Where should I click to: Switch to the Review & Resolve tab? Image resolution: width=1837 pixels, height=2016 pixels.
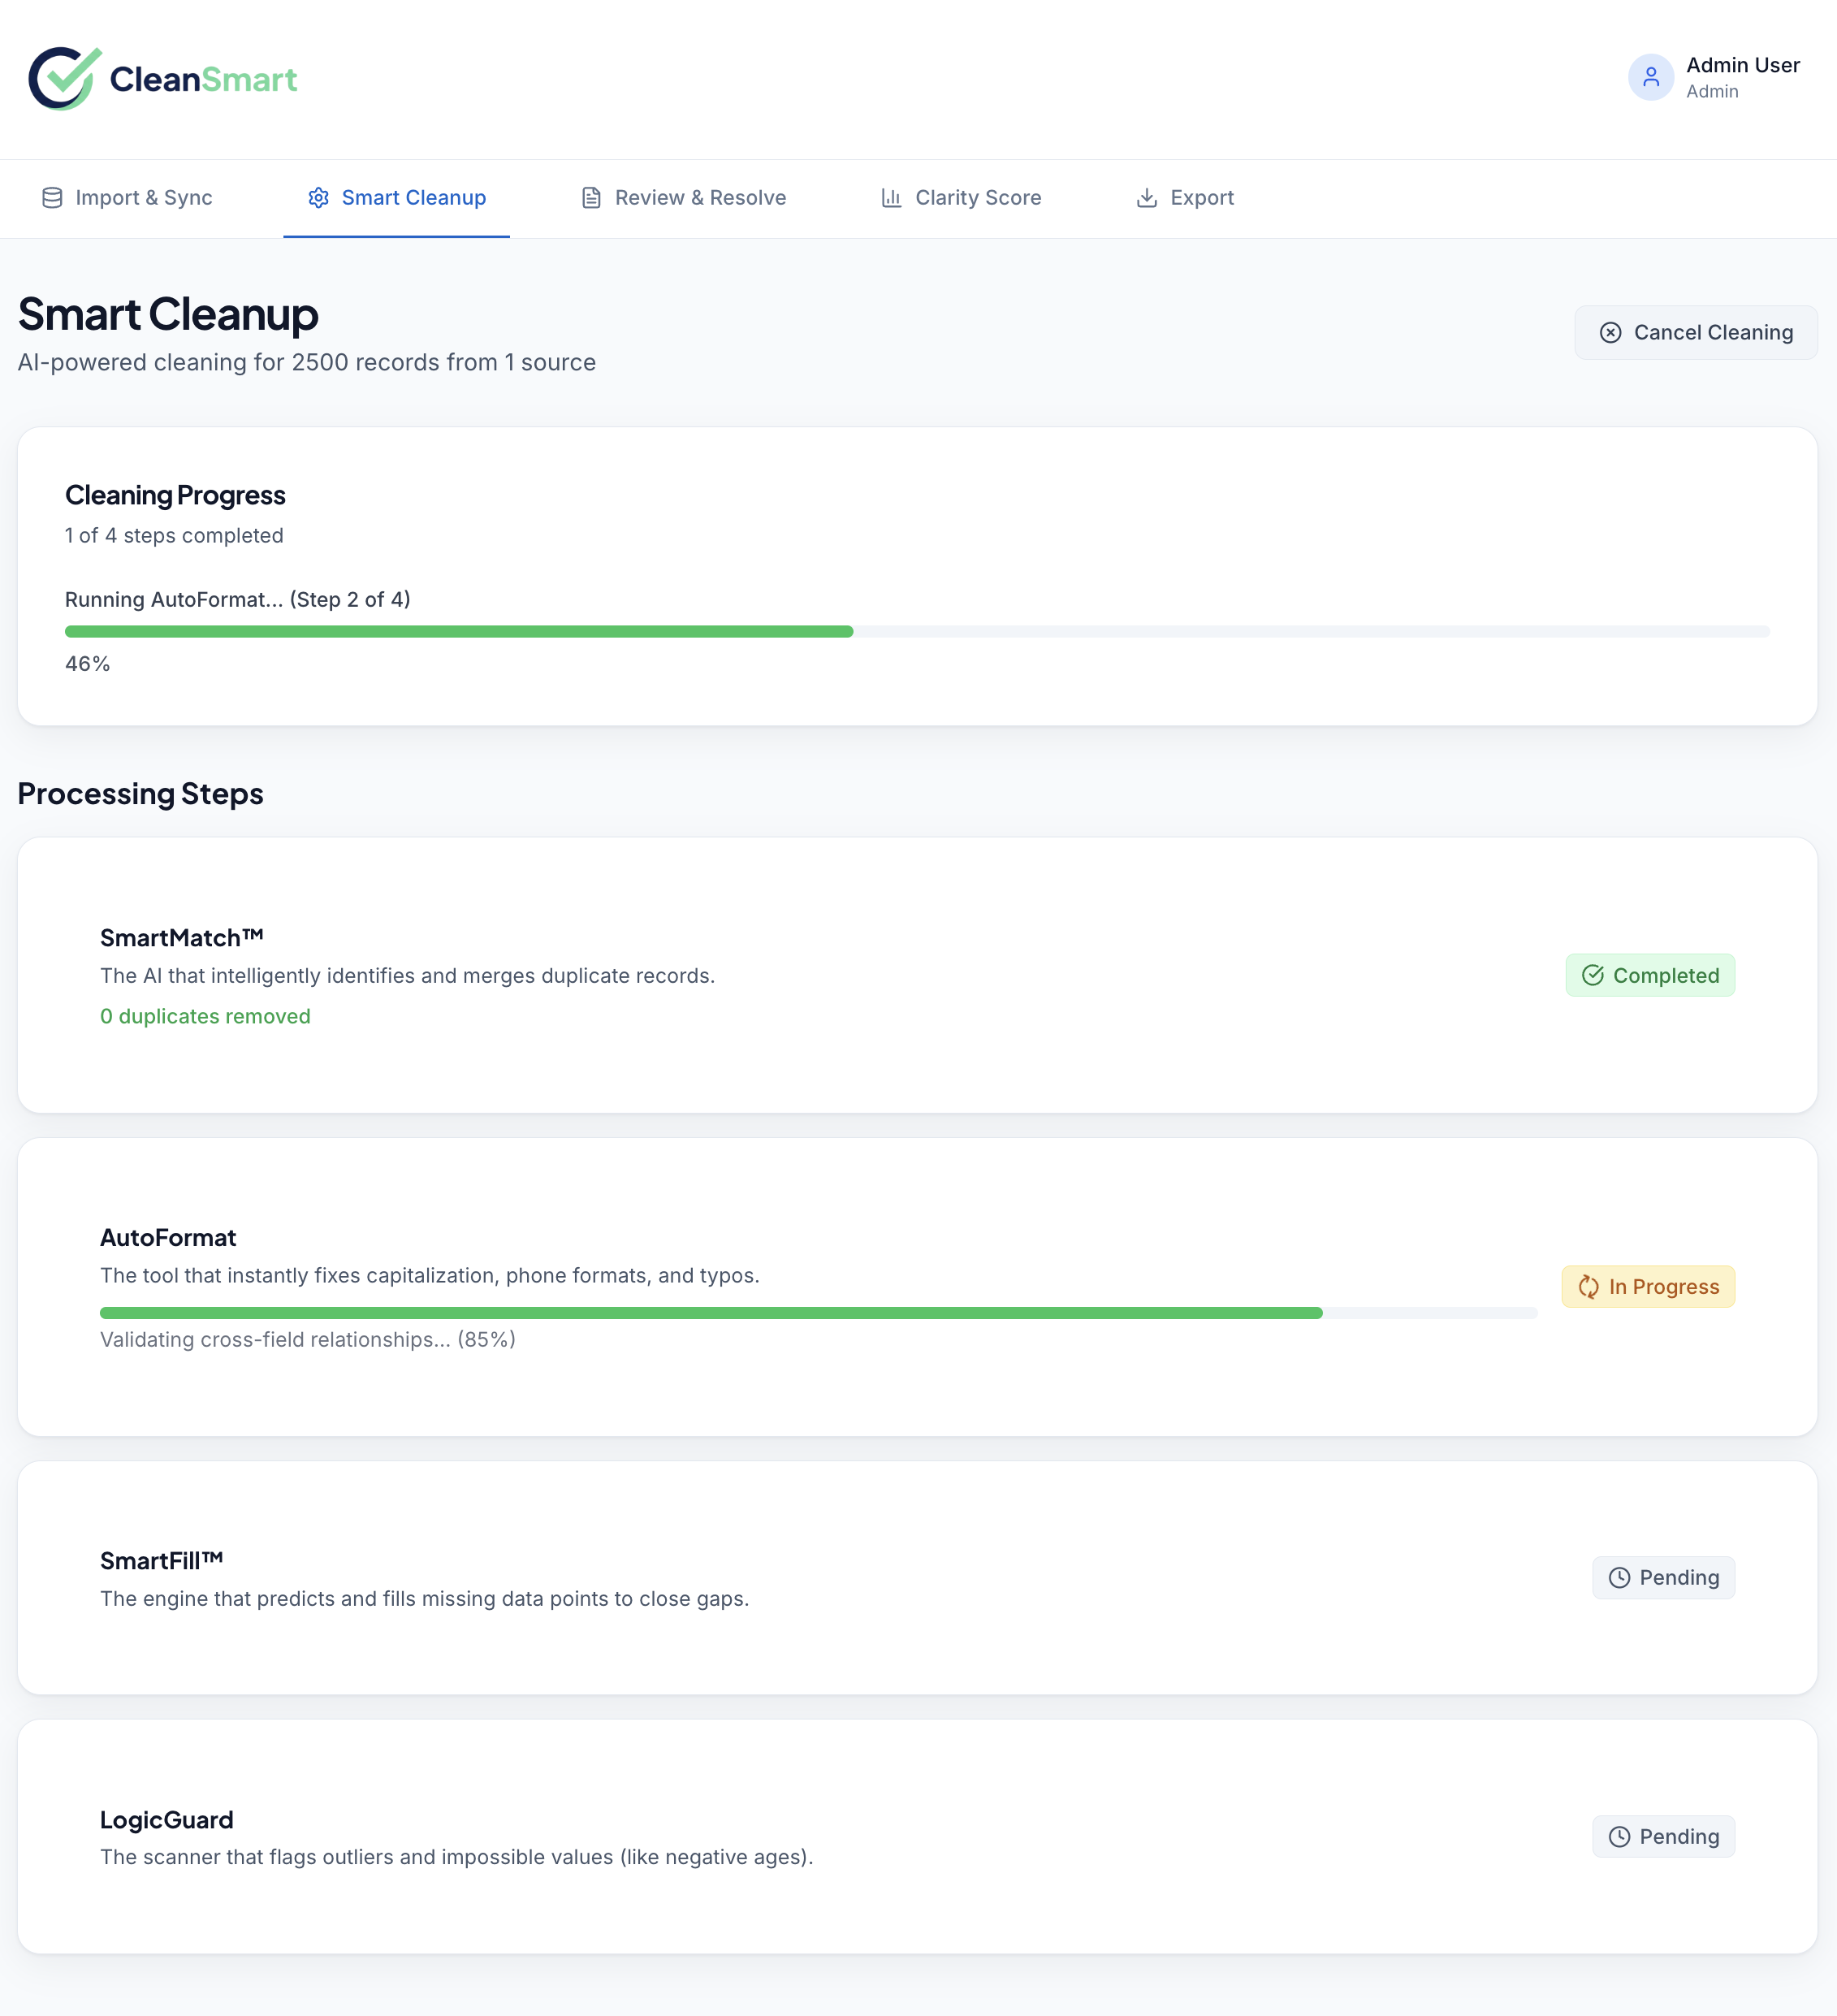pyautogui.click(x=684, y=198)
